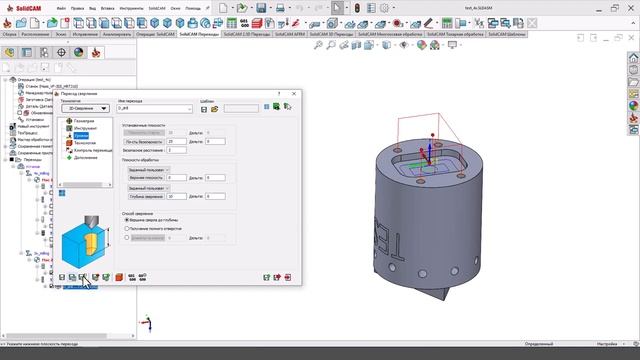This screenshot has height=360, width=640.
Task: Open the upper plane definition dropdown
Action: 149,170
